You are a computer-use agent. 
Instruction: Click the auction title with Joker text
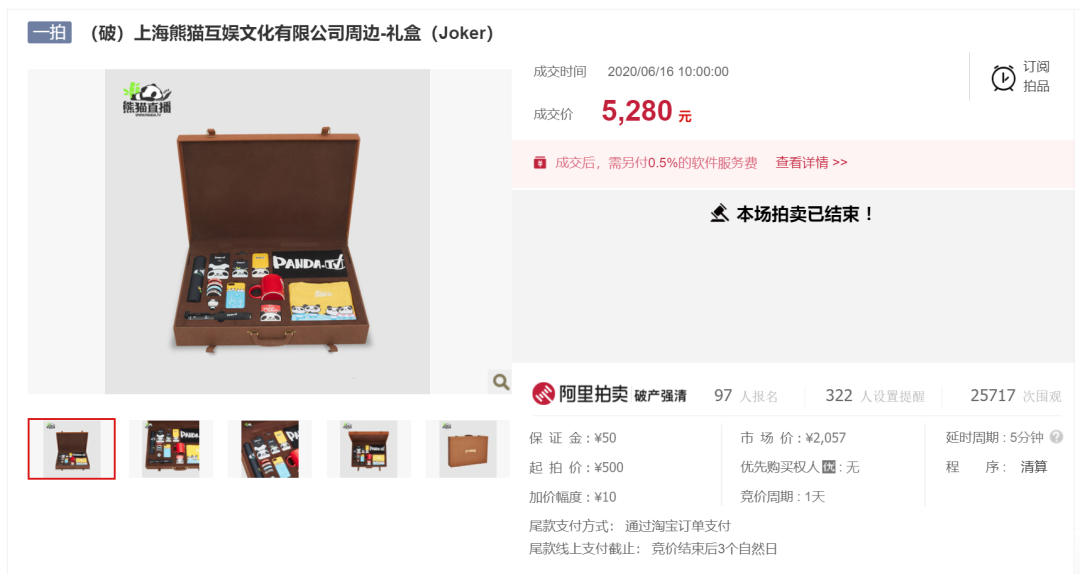click(292, 33)
